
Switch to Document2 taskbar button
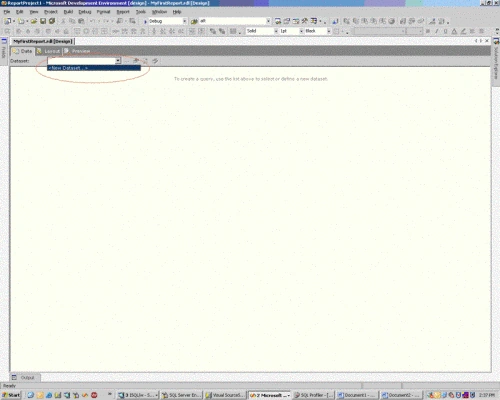pyautogui.click(x=400, y=395)
